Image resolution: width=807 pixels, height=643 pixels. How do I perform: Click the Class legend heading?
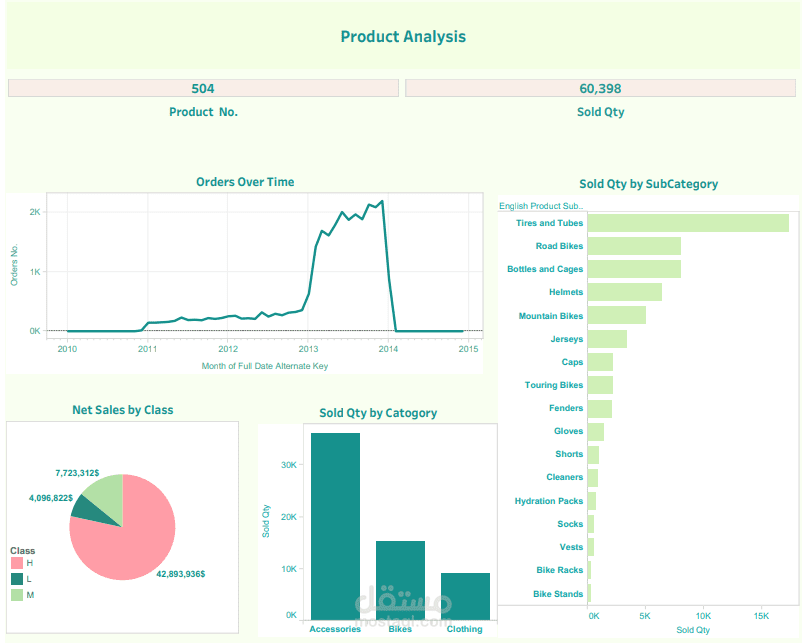click(x=23, y=550)
